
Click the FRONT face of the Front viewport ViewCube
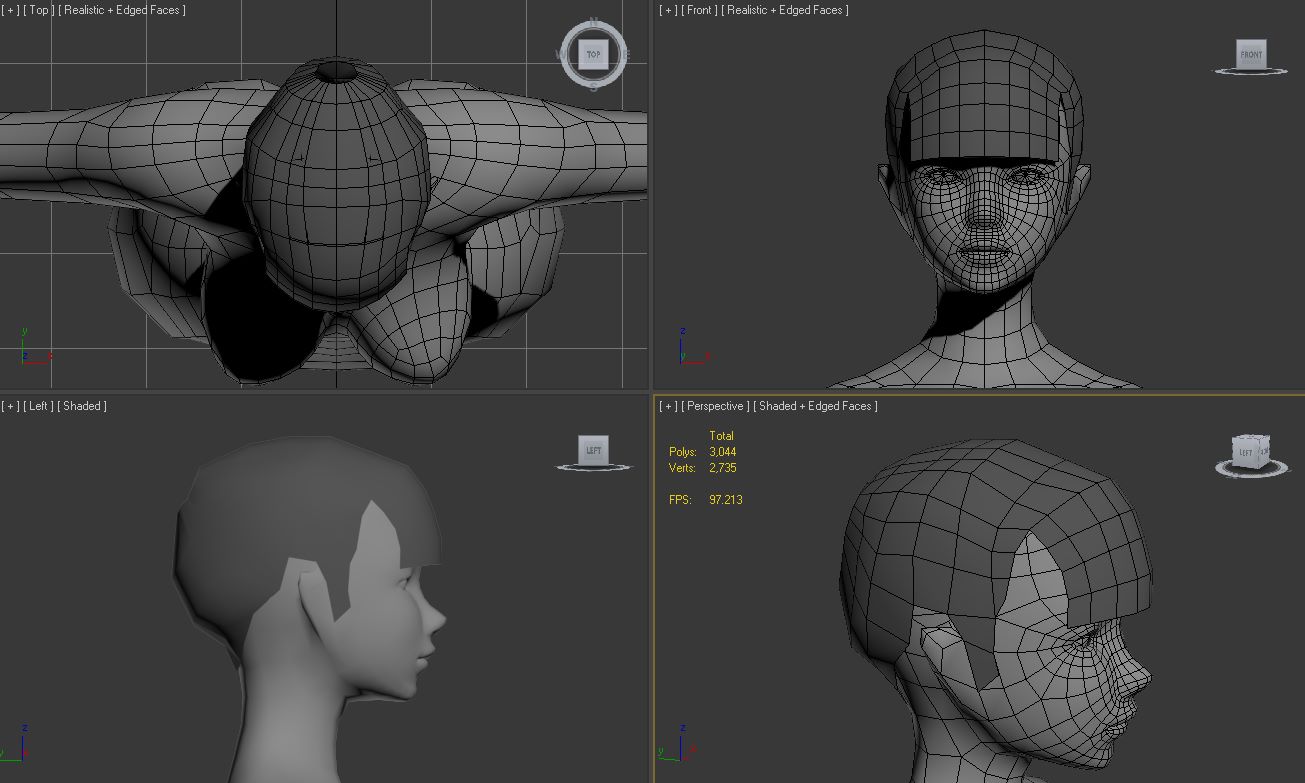tap(1251, 54)
